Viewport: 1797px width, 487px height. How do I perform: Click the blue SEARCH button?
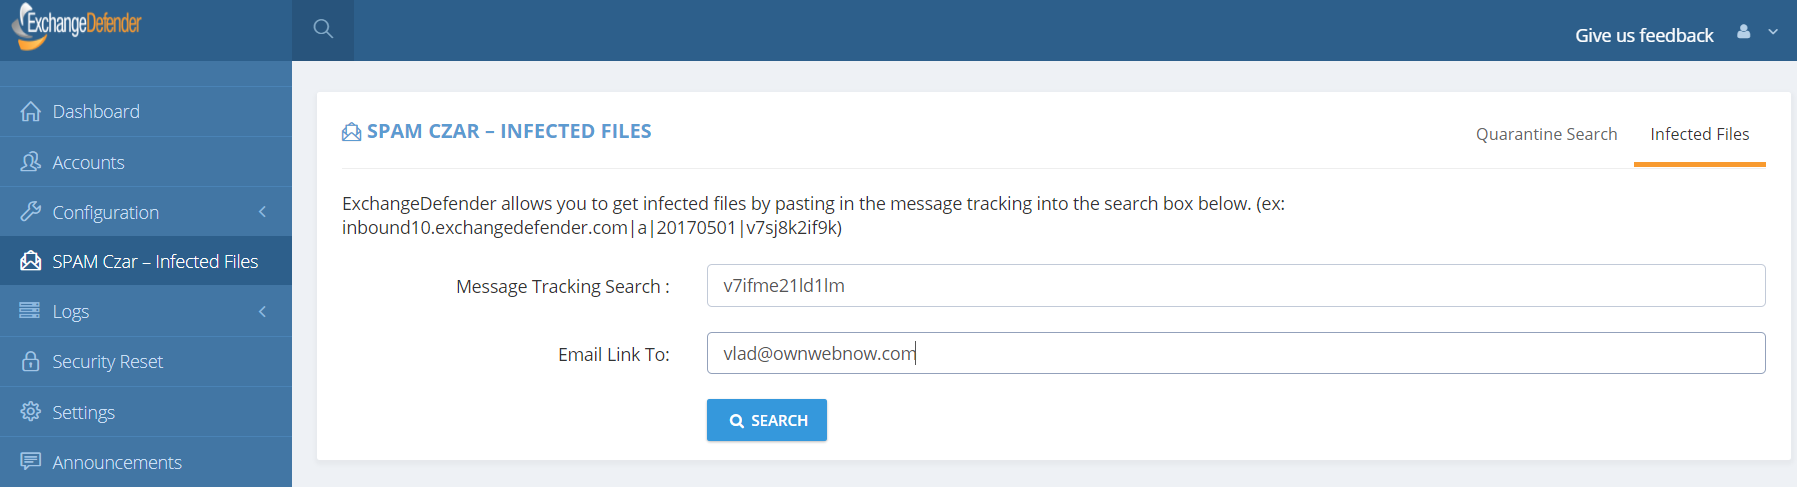click(767, 420)
